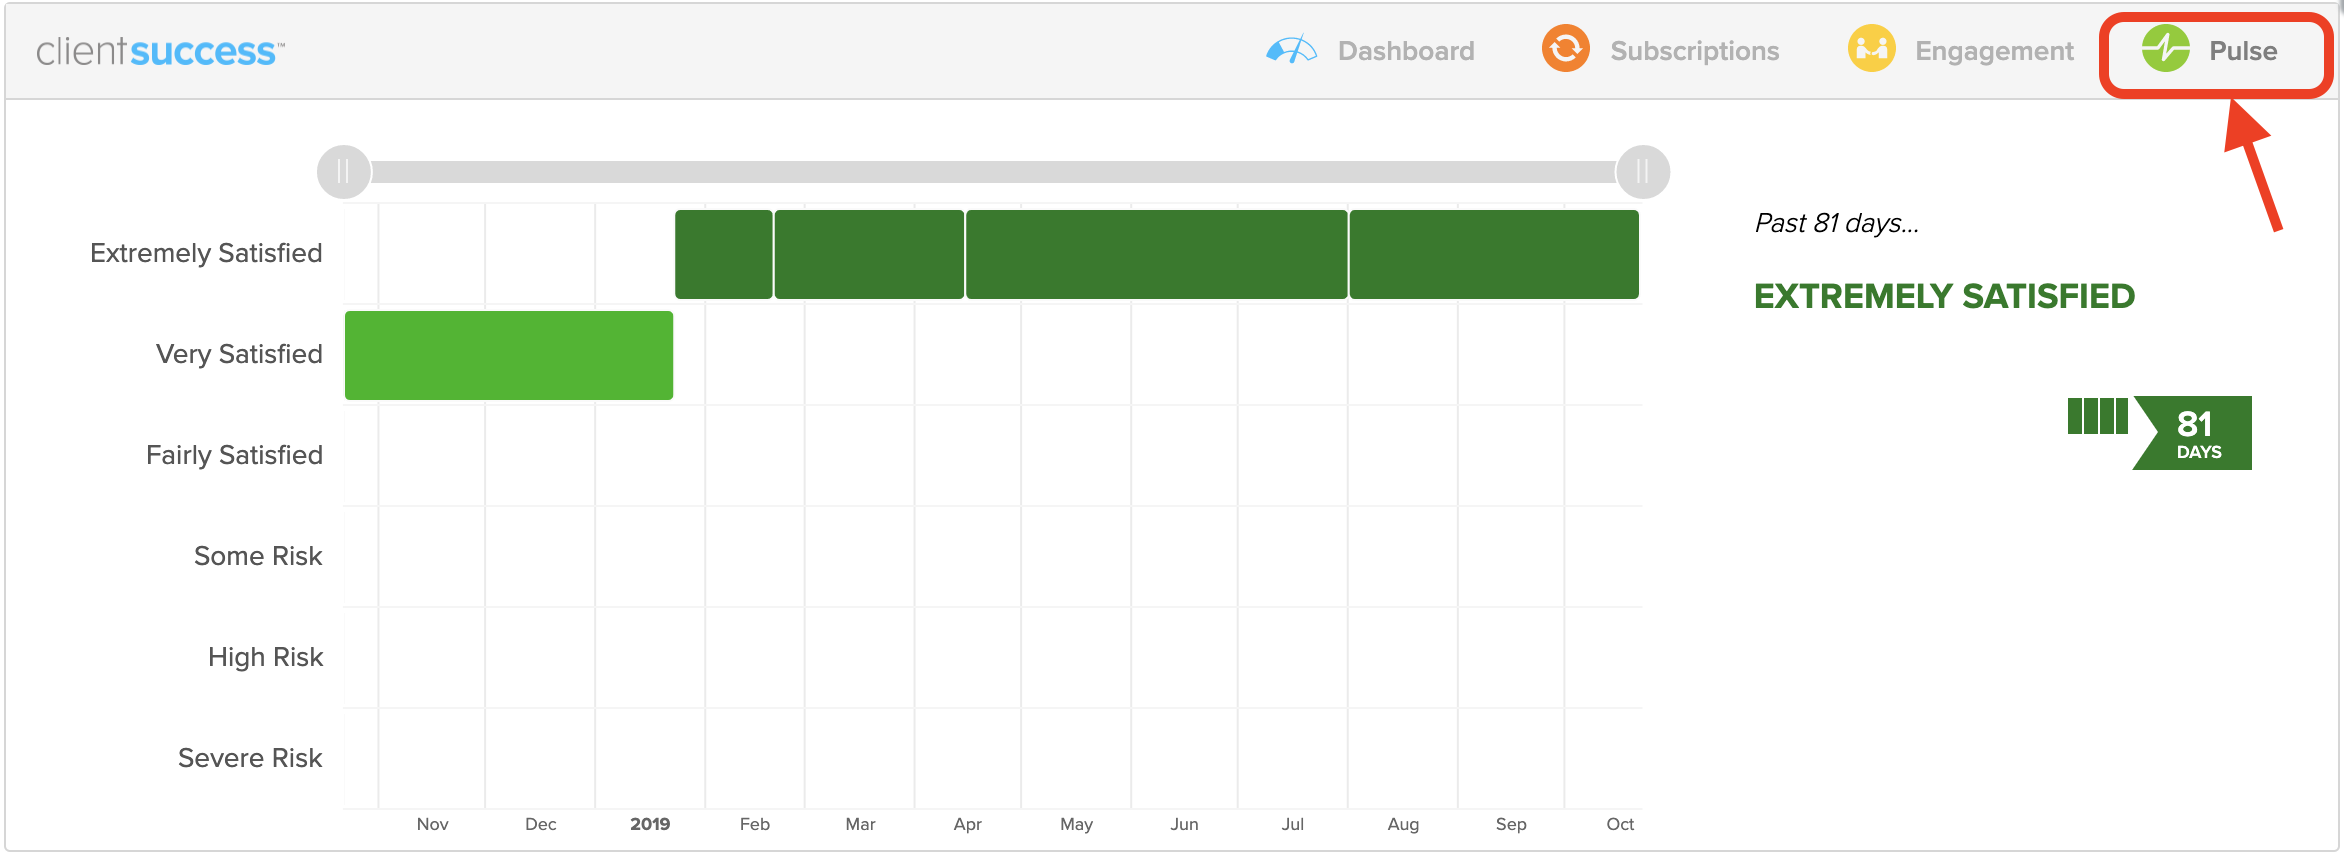Click the Dec axis label

click(540, 824)
